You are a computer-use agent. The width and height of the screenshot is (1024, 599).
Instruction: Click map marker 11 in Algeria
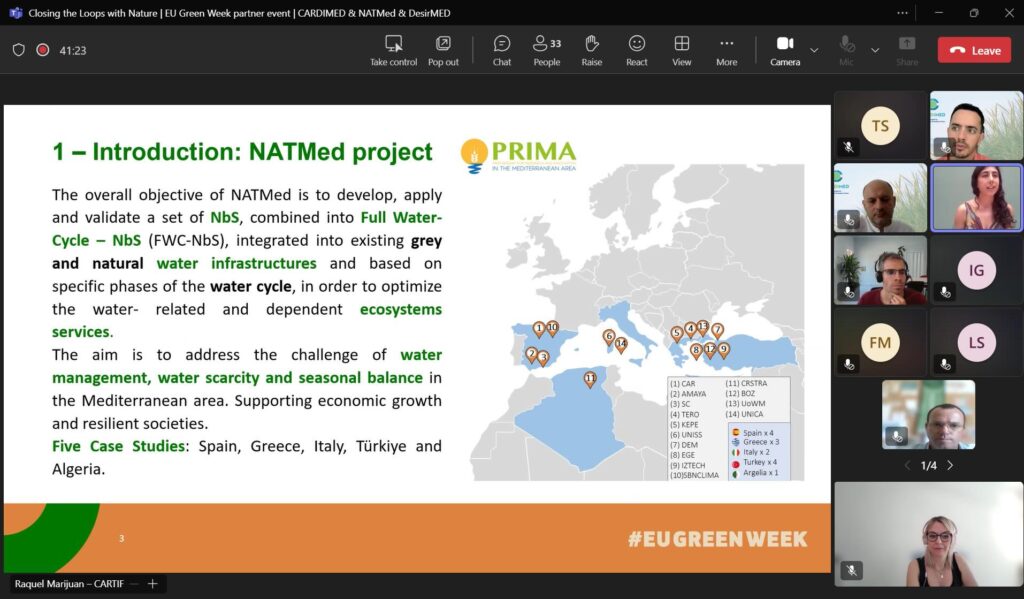click(x=590, y=380)
